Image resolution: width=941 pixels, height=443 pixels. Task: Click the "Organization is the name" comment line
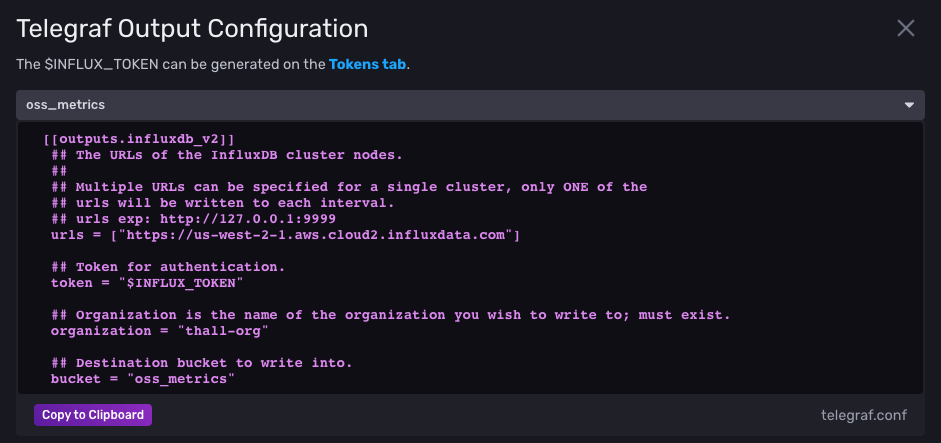(390, 315)
